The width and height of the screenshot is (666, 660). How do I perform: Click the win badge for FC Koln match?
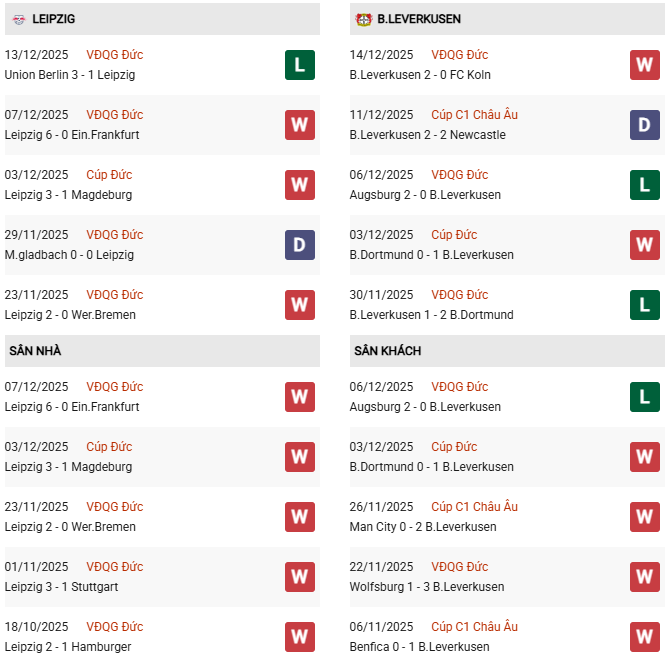coord(645,65)
